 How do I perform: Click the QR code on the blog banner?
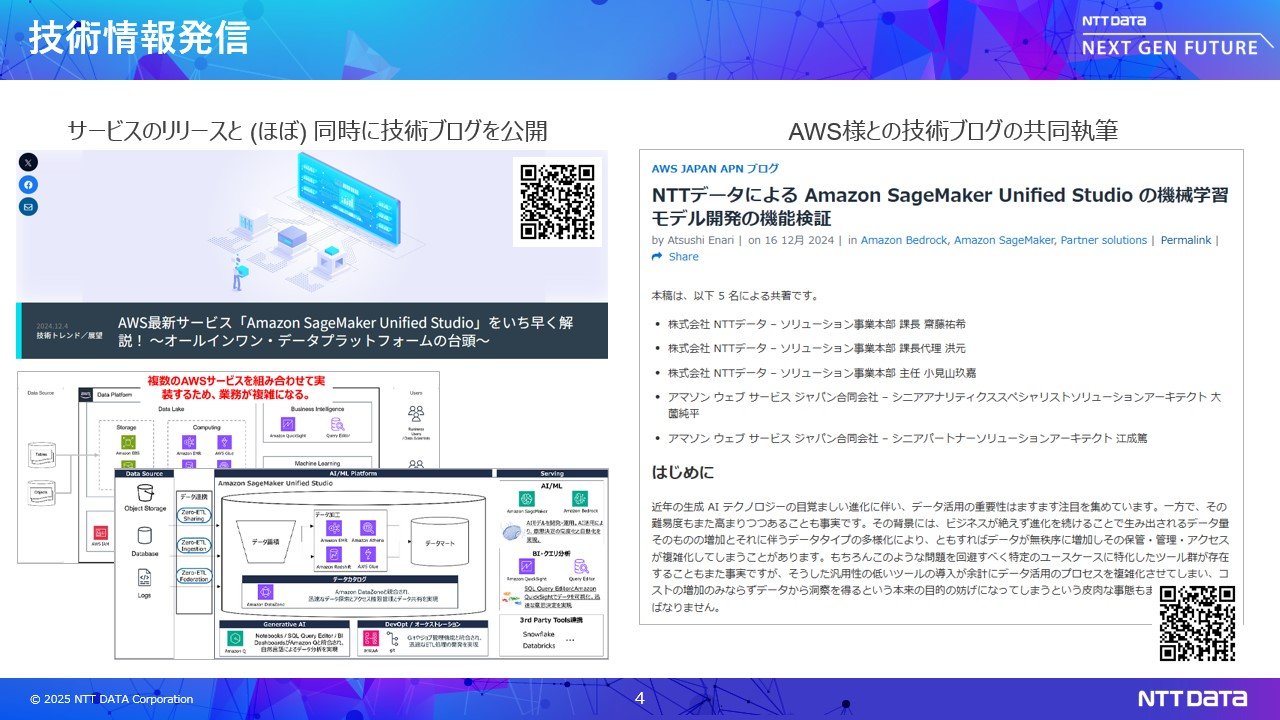tap(558, 201)
